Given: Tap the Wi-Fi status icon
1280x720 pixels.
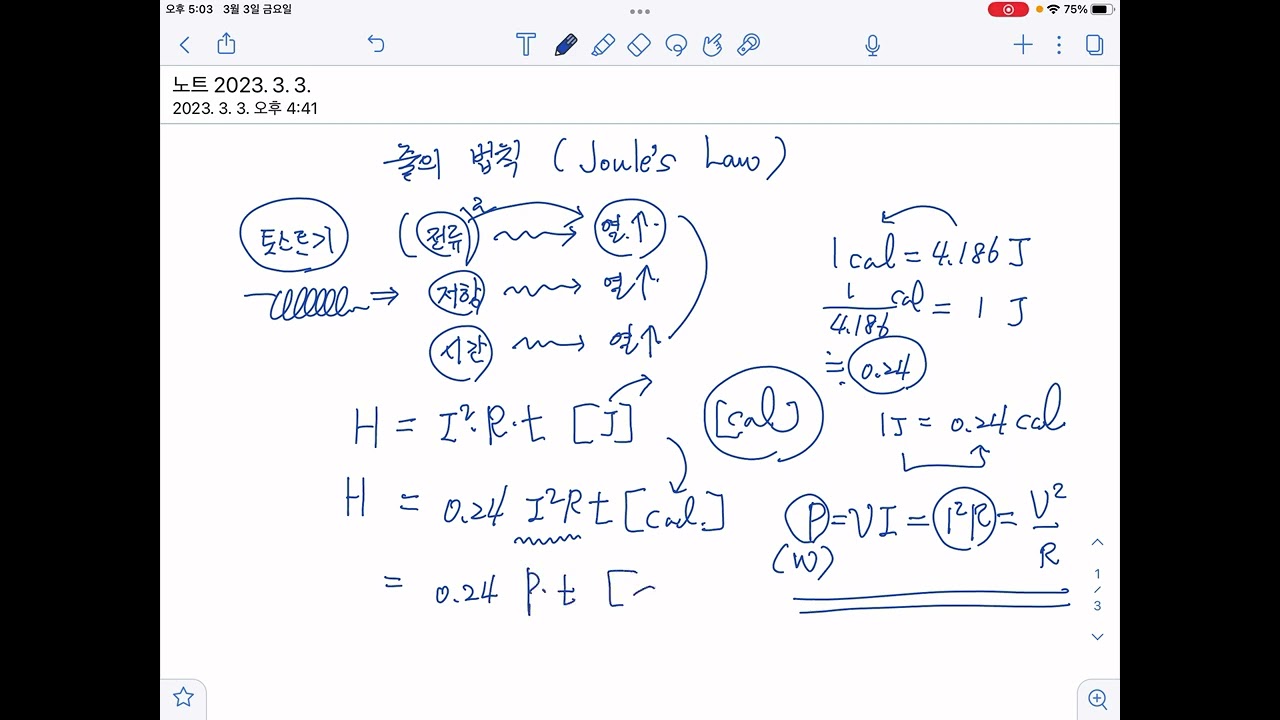Looking at the screenshot, I should [x=1053, y=9].
